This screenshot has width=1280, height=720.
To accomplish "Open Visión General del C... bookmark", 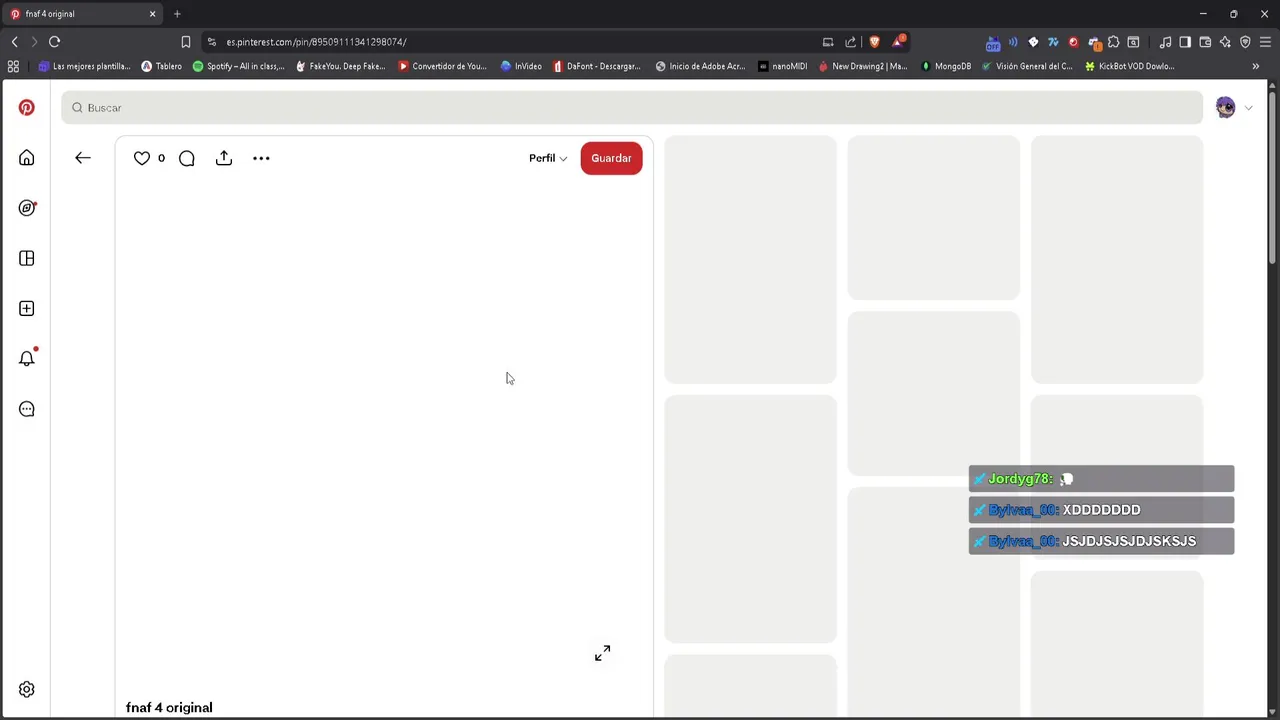I will tap(1027, 66).
